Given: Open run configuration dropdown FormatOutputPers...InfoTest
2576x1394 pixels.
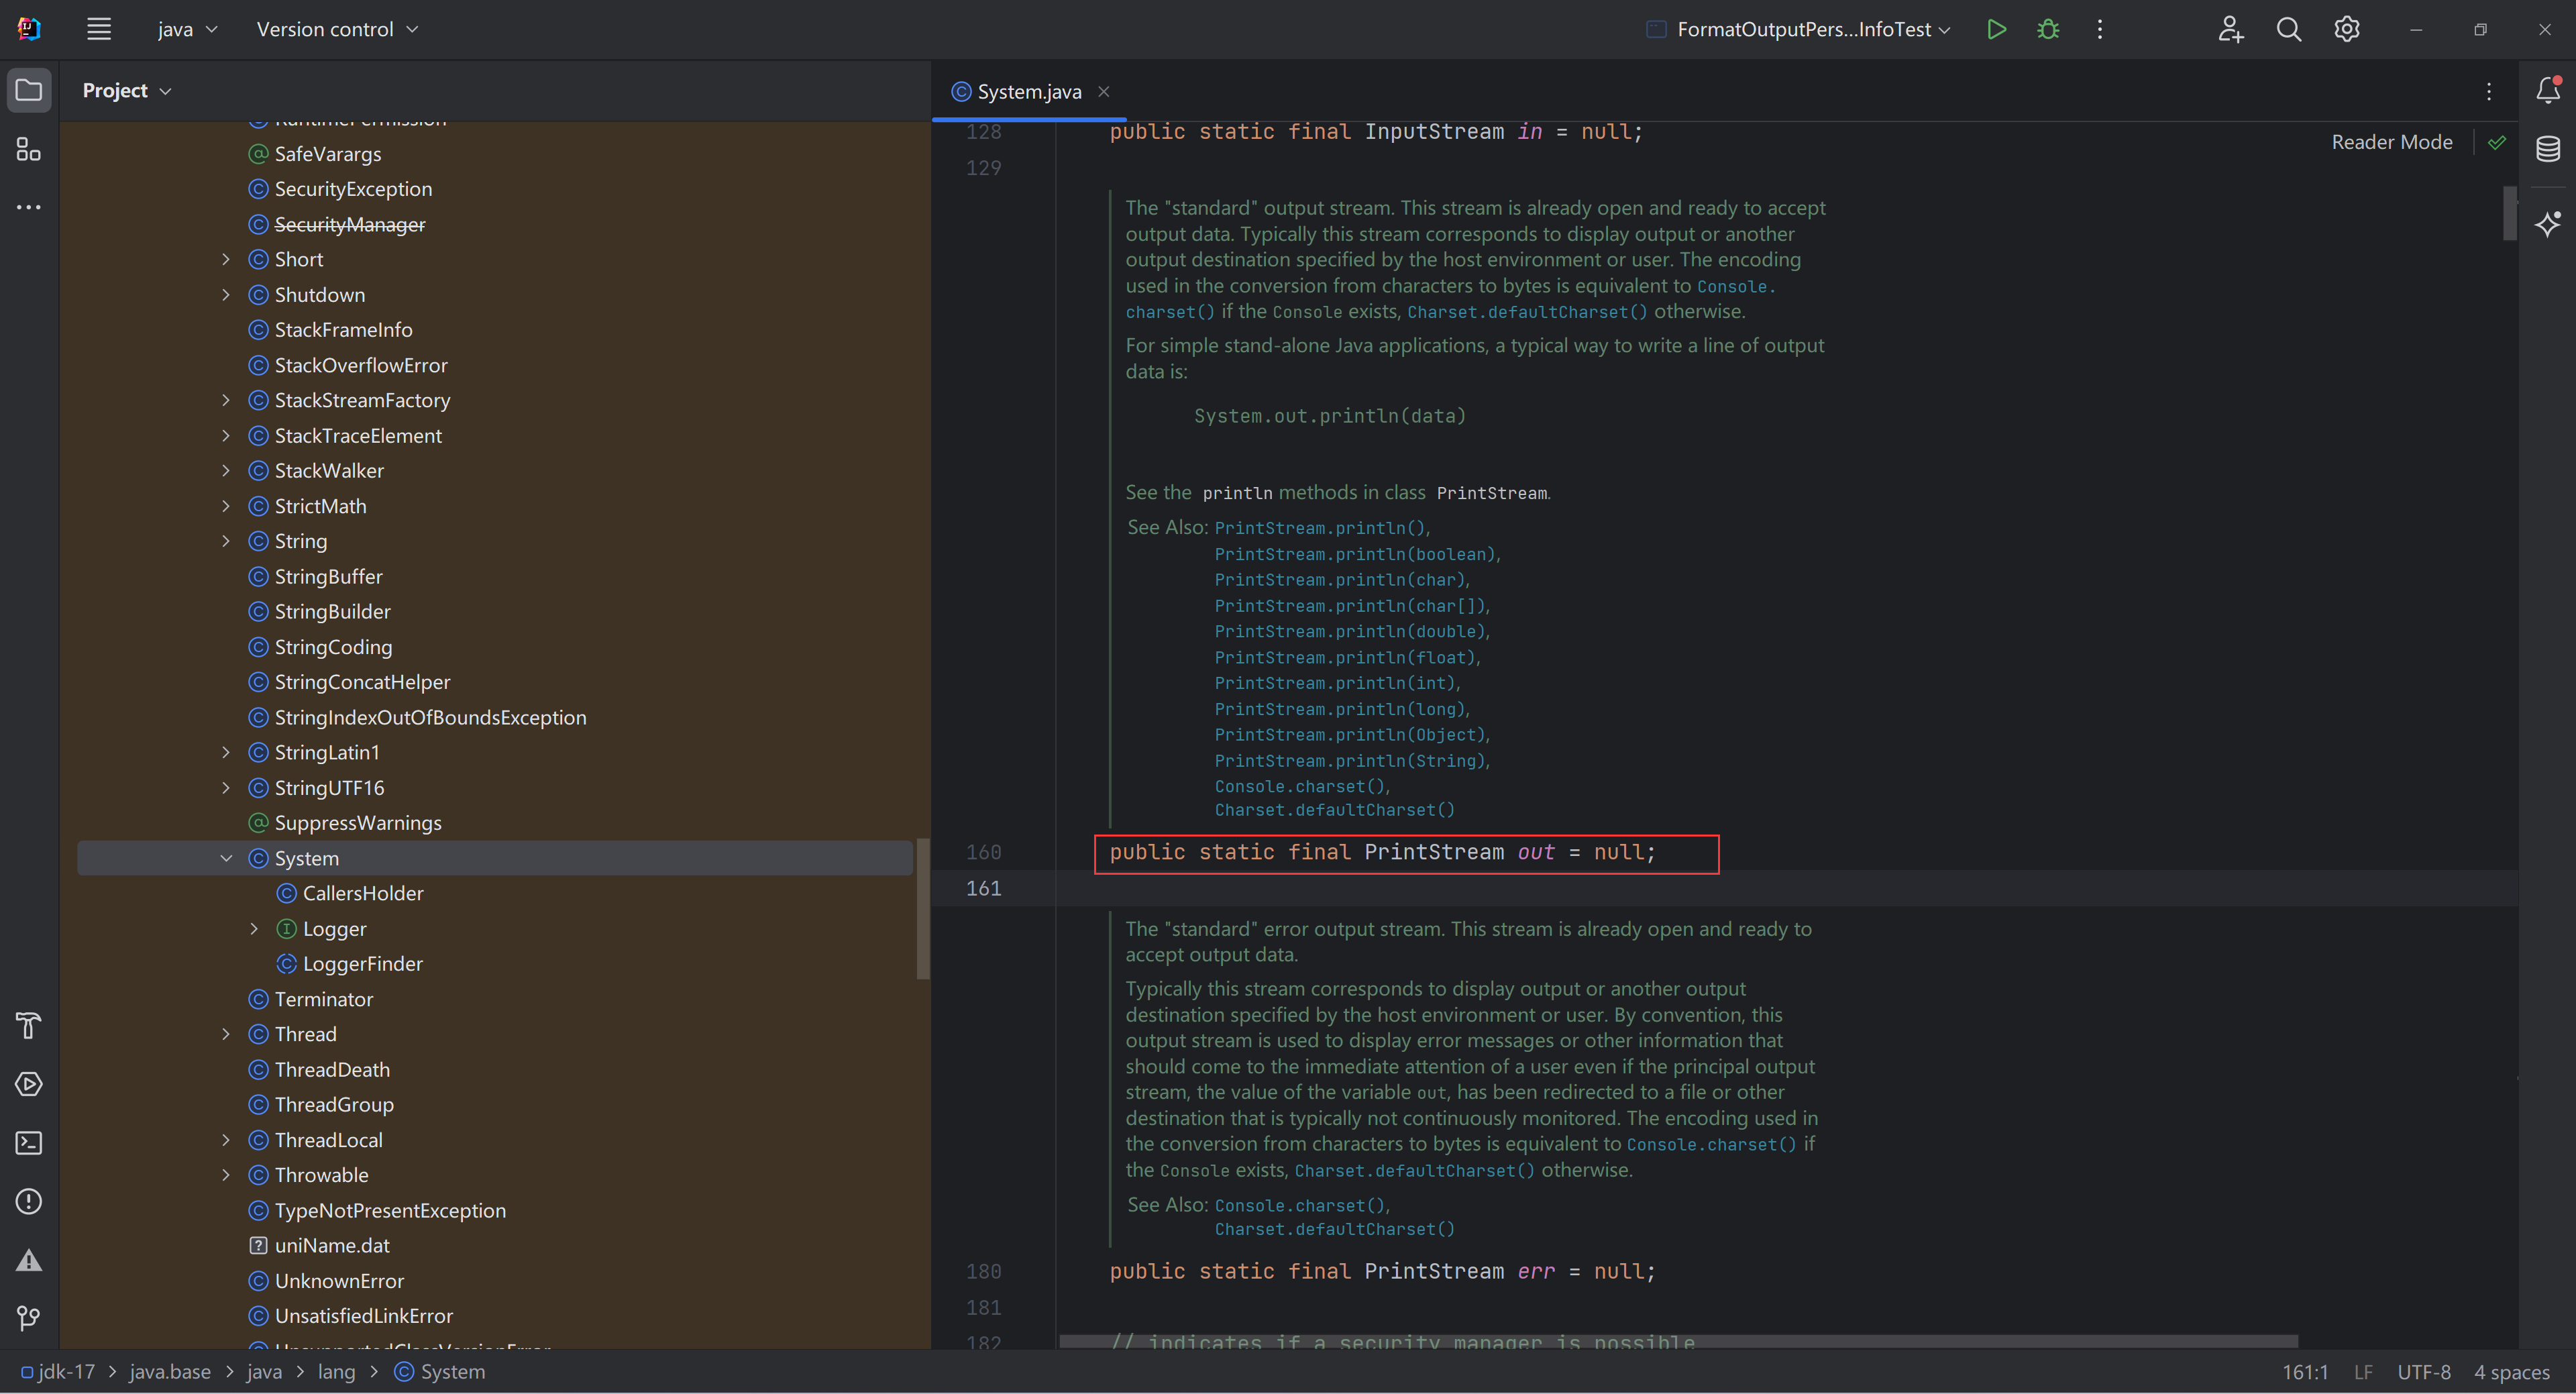Looking at the screenshot, I should 1799,29.
